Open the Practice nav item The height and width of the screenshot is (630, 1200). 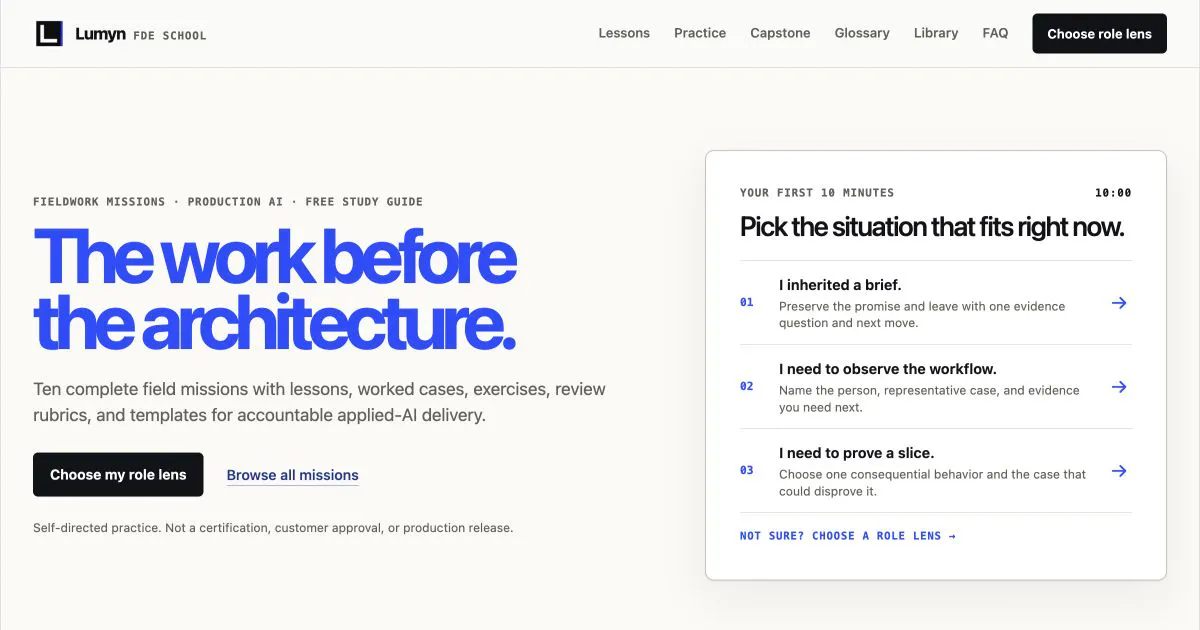pyautogui.click(x=700, y=33)
